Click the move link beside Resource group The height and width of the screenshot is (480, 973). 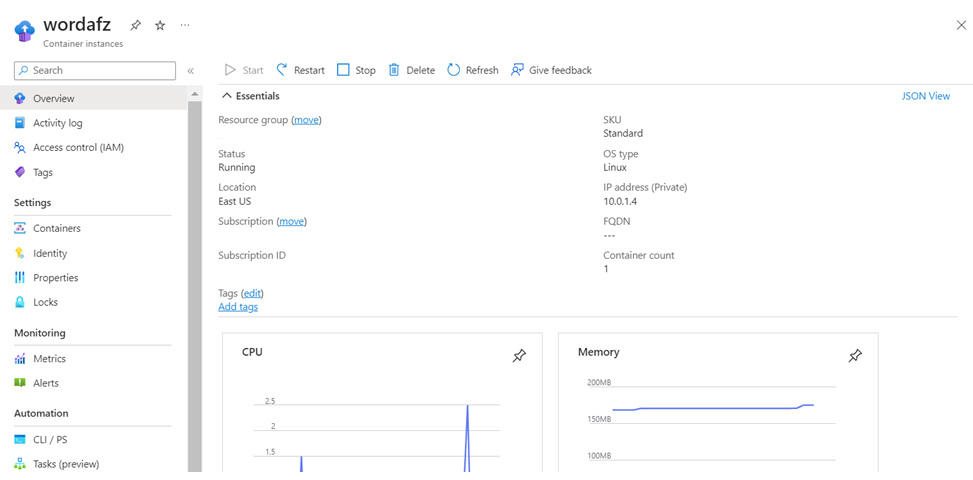[x=306, y=120]
